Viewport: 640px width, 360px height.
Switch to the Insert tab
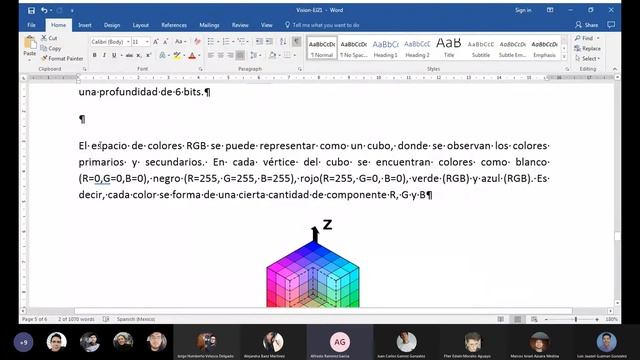click(85, 25)
